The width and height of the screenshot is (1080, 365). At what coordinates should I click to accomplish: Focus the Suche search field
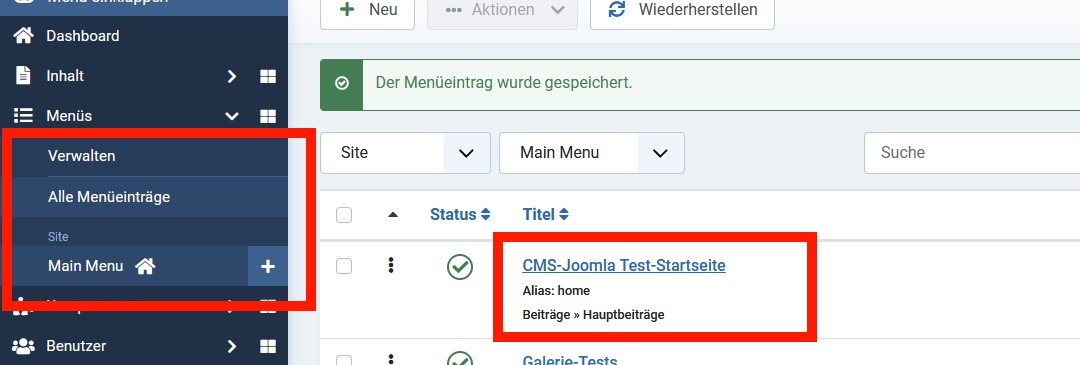(x=972, y=153)
